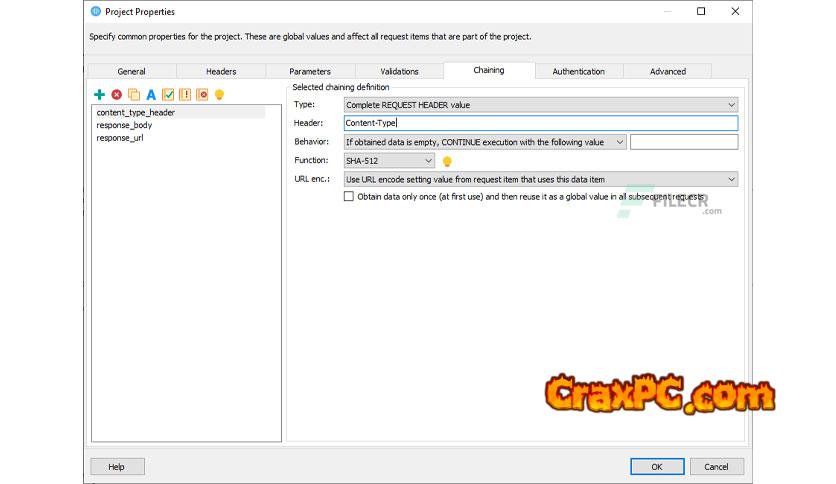Click the Project Properties window title icon
This screenshot has width=836, height=484.
(x=95, y=11)
